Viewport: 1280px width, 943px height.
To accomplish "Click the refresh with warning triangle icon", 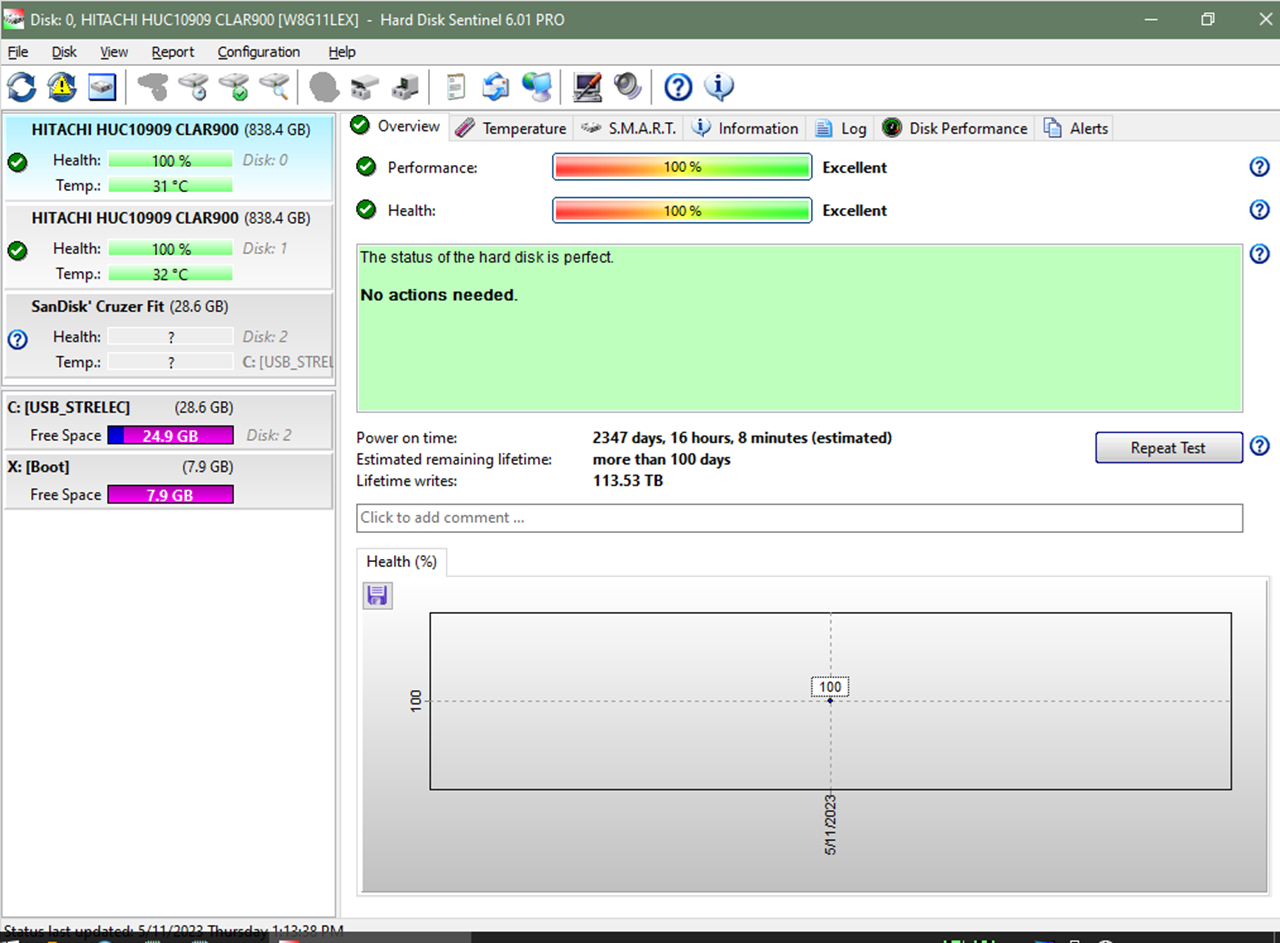I will pos(62,88).
